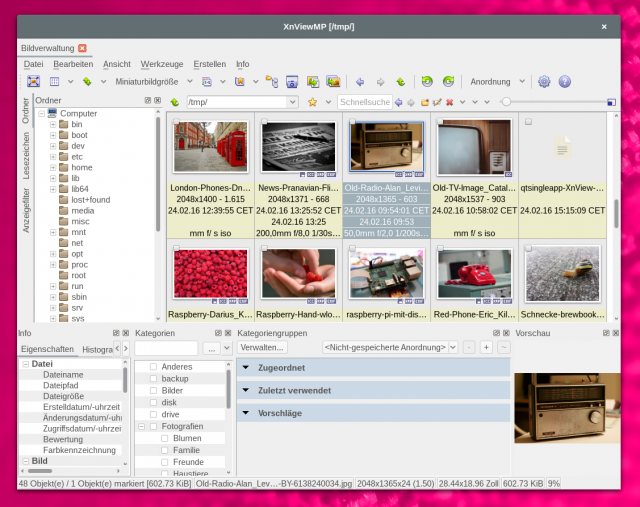Open the Lesezeichen side tab
Image resolution: width=640 pixels, height=507 pixels.
coord(26,156)
